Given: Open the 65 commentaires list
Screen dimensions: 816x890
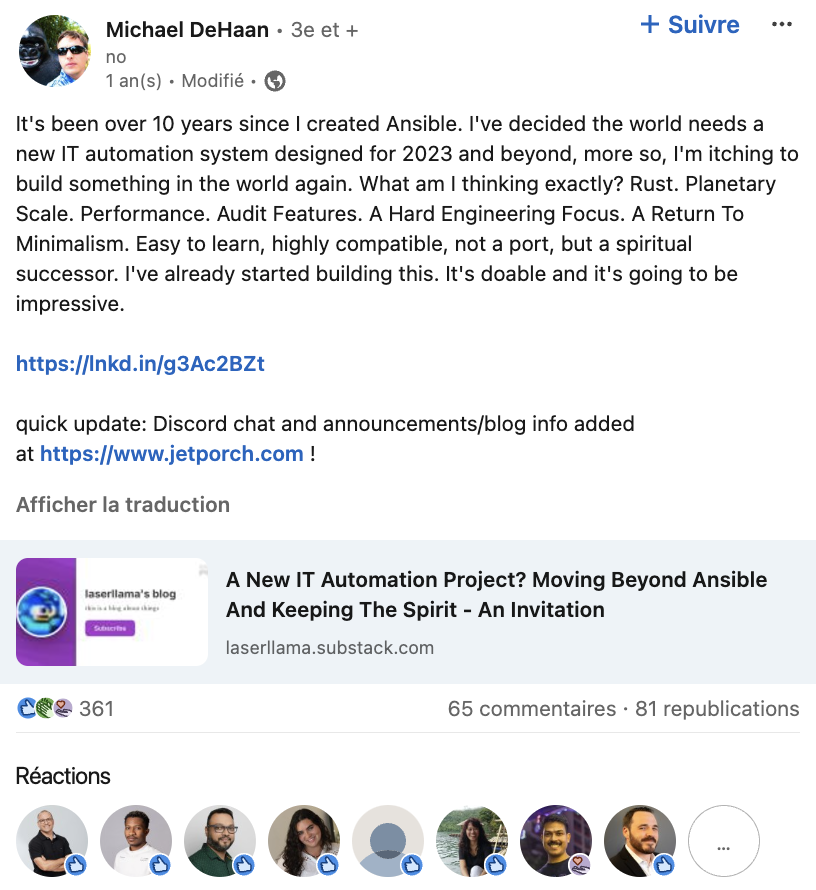Looking at the screenshot, I should pyautogui.click(x=532, y=709).
